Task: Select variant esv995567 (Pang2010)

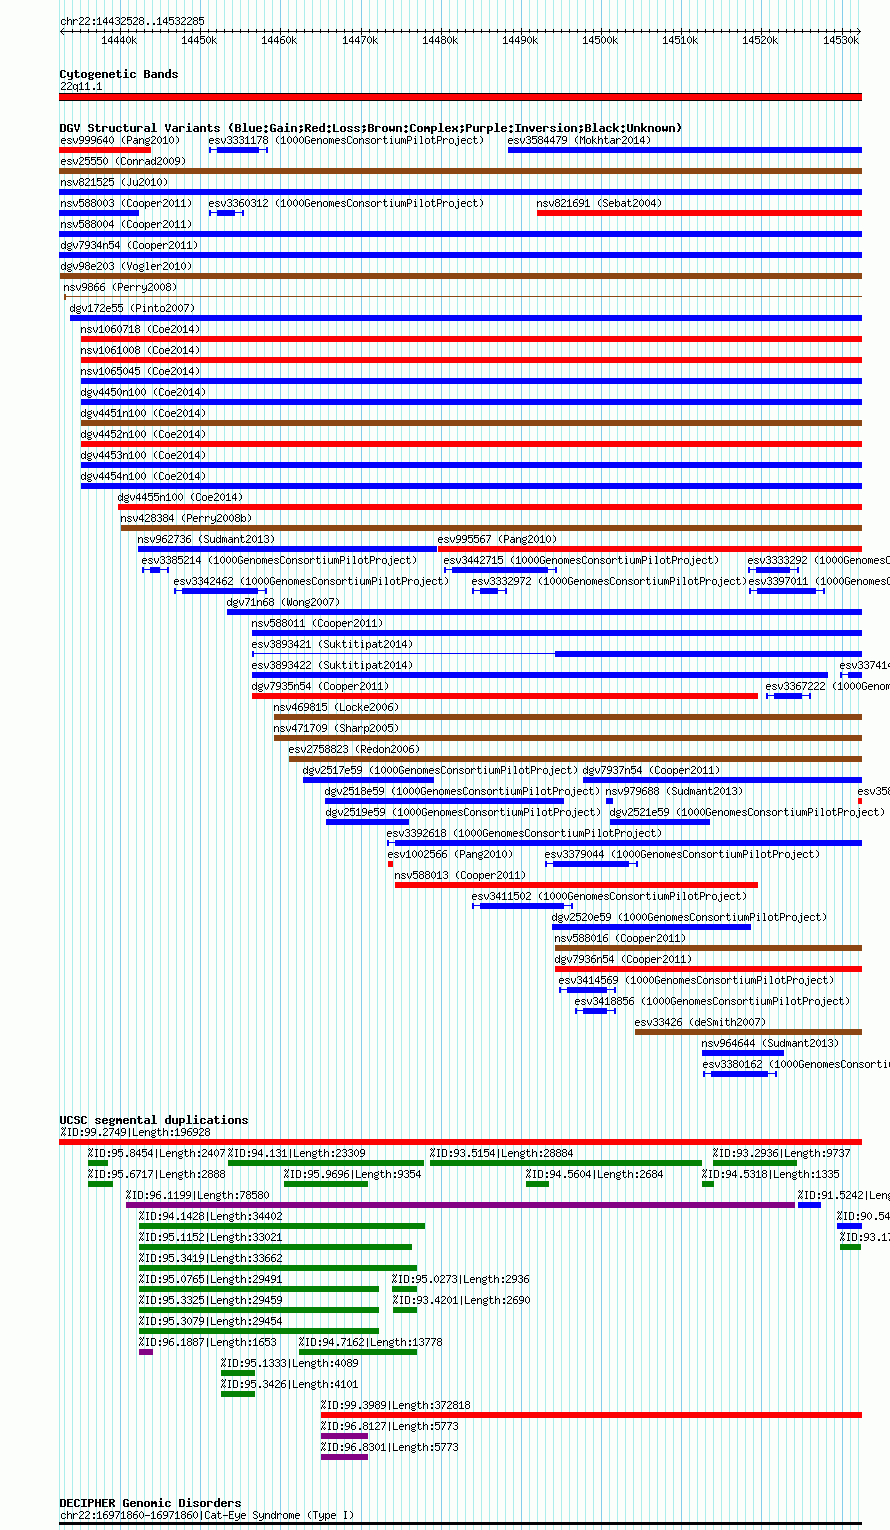Action: click(x=650, y=549)
